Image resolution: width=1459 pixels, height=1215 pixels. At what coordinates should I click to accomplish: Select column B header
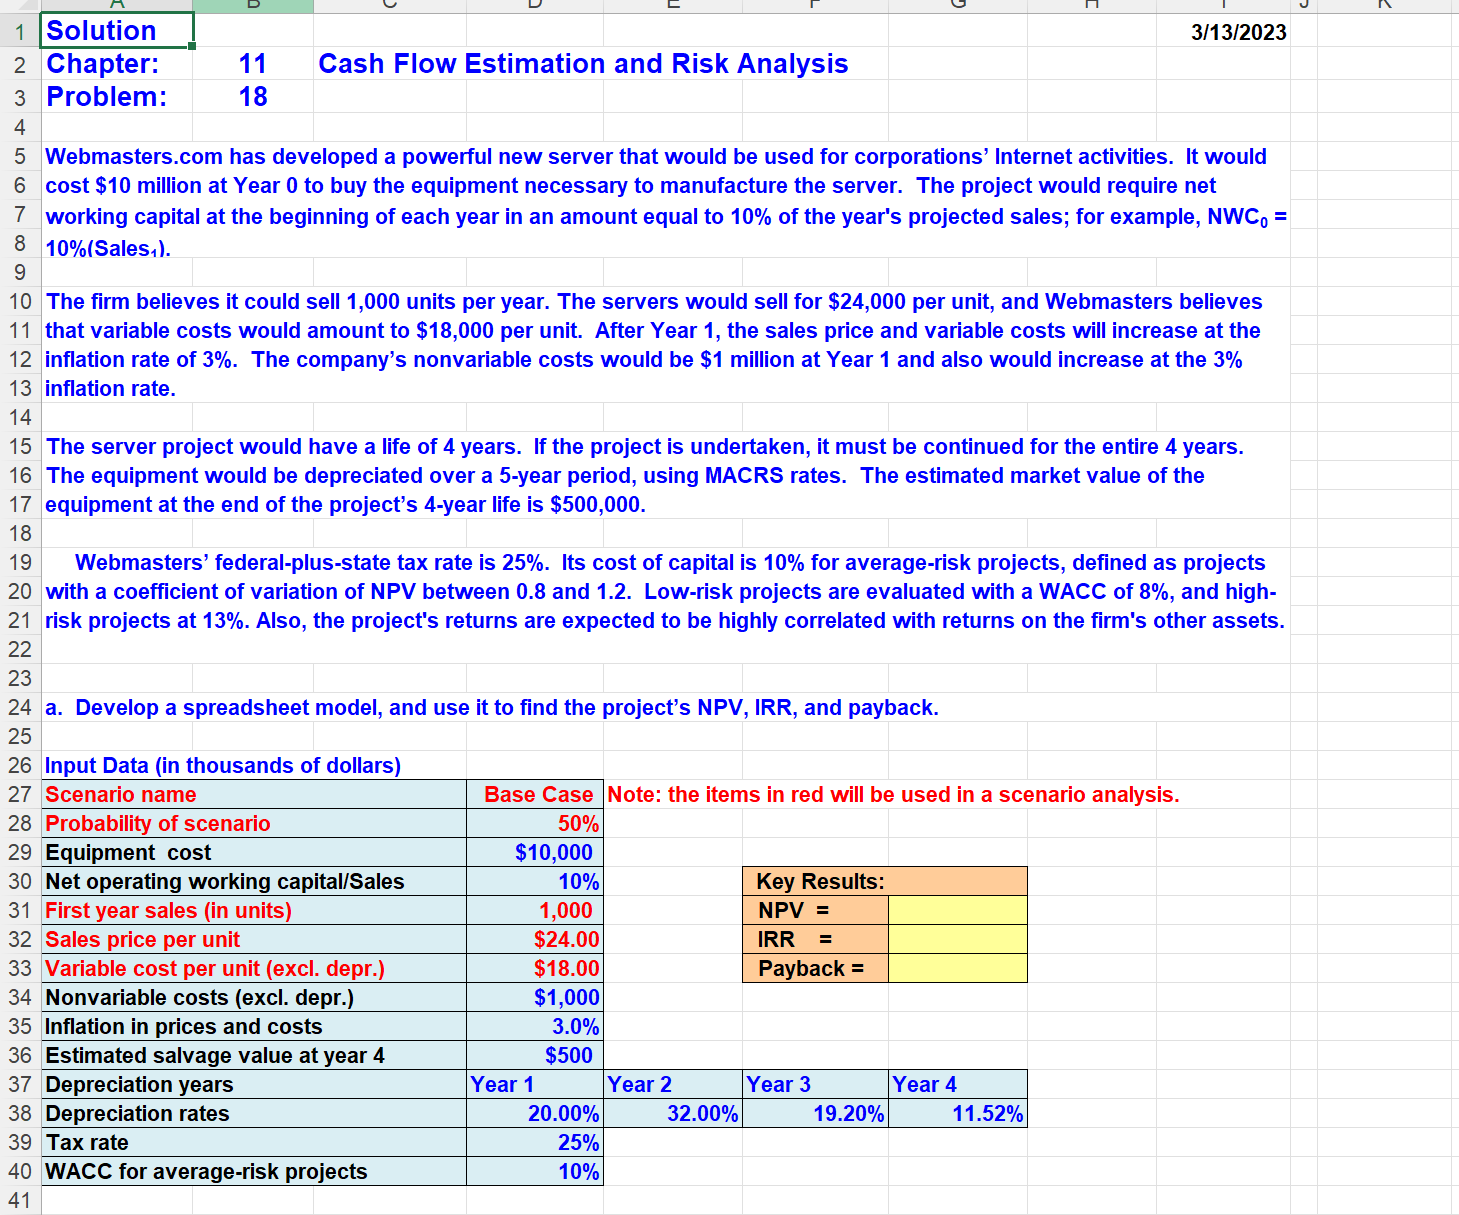(253, 6)
